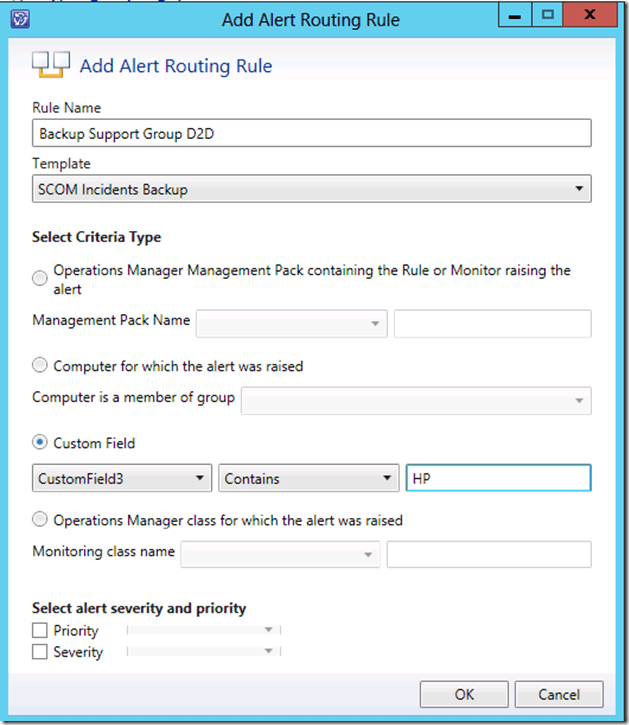Open the Contains operator dropdown
629x725 pixels.
[x=309, y=479]
